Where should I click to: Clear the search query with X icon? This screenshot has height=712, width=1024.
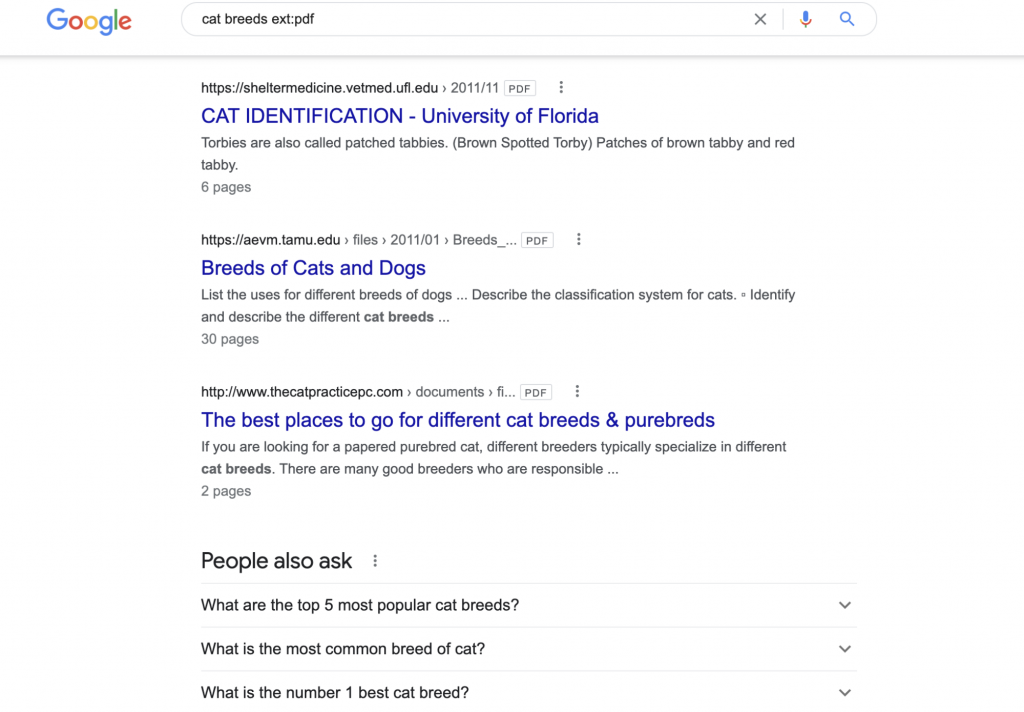[x=760, y=20]
